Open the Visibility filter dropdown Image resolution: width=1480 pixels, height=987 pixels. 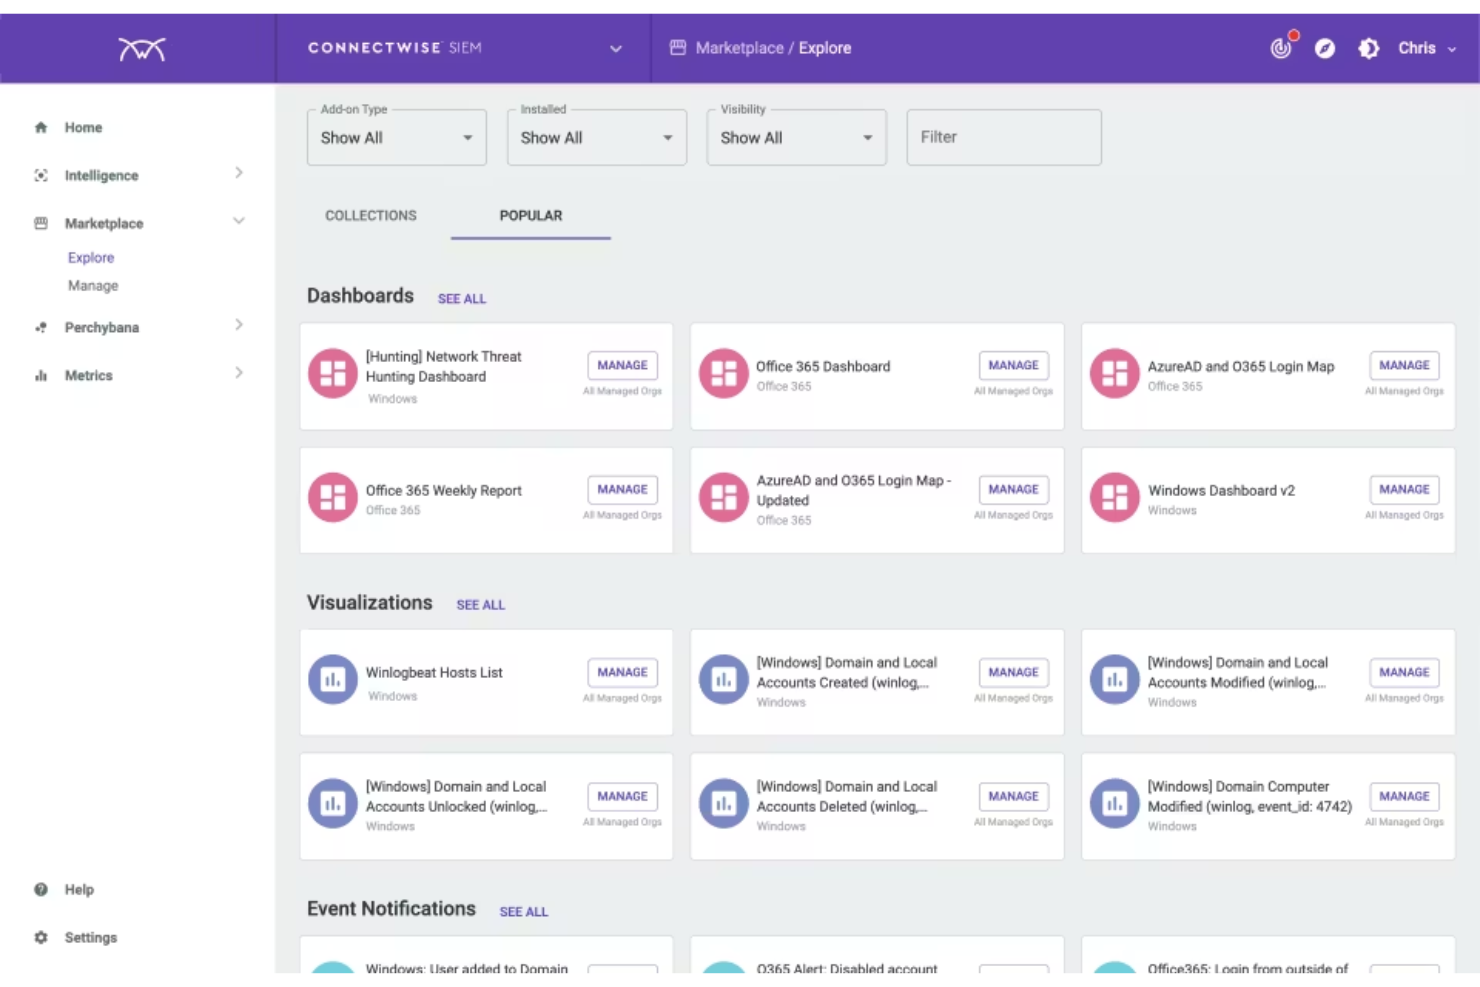coord(797,137)
